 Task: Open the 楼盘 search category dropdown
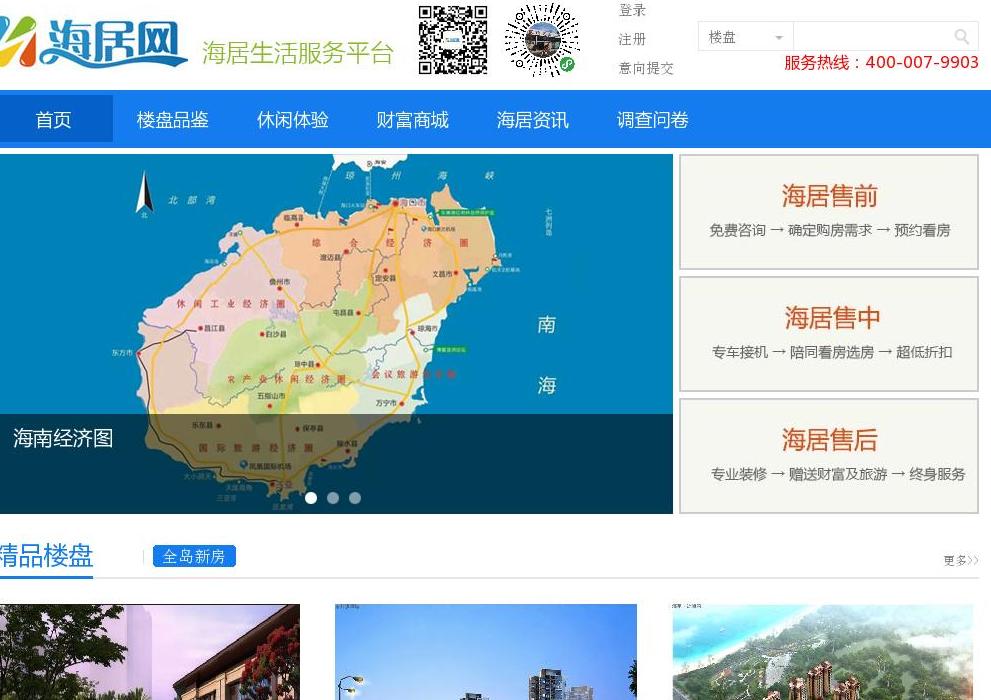point(745,37)
